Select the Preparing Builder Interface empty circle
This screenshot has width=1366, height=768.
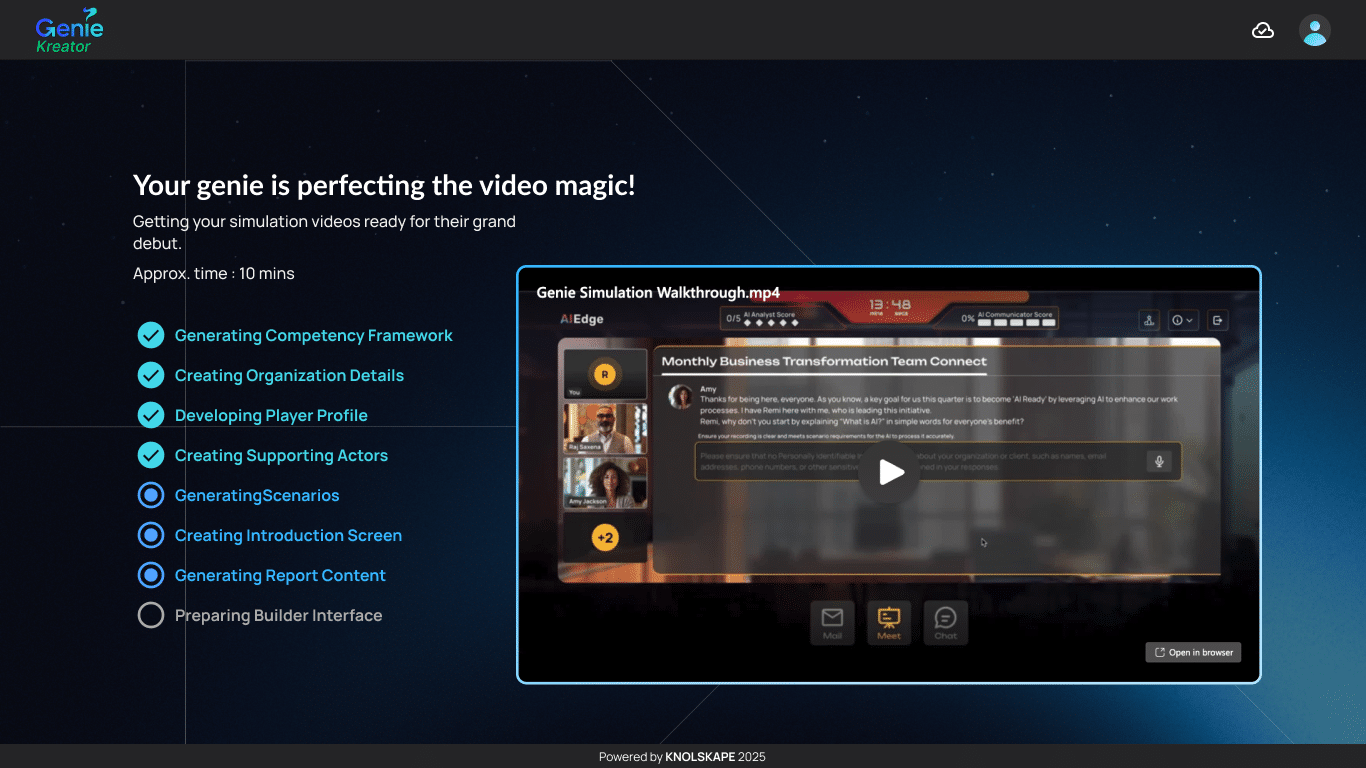(151, 615)
